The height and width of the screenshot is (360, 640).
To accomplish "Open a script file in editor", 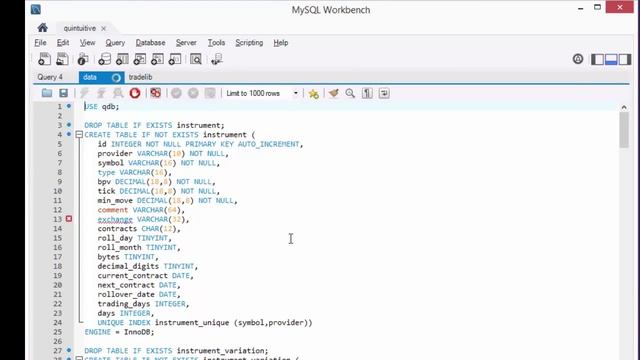I will click(x=47, y=93).
